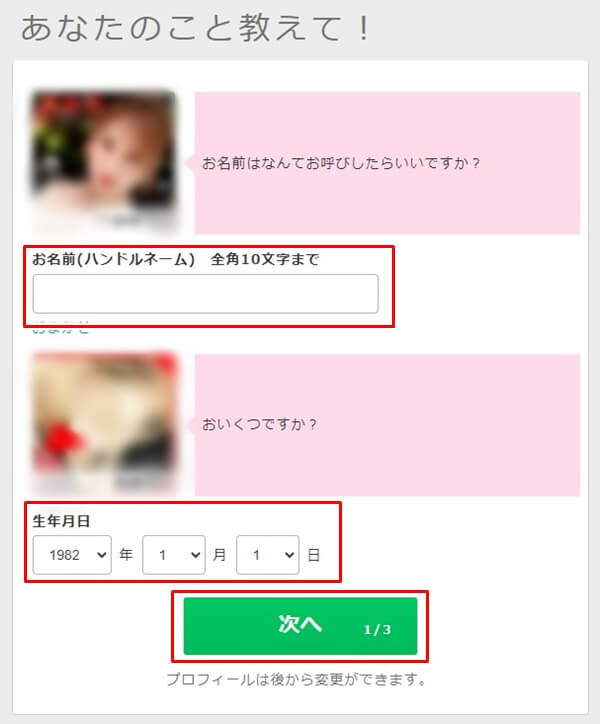This screenshot has width=600, height=724.
Task: Click the blurred avatar beside the name question
Action: (x=103, y=160)
